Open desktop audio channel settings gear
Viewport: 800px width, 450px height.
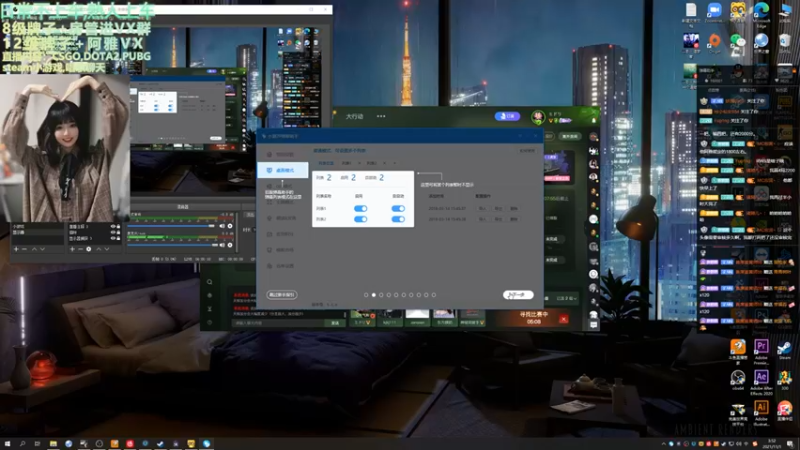230,226
